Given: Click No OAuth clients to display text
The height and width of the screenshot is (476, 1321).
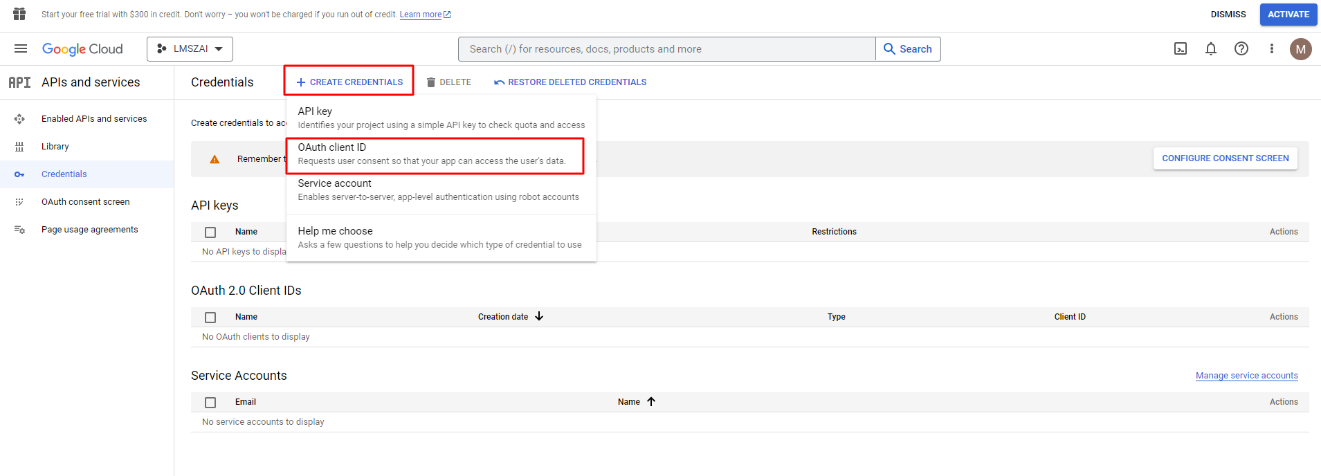Looking at the screenshot, I should tap(256, 337).
